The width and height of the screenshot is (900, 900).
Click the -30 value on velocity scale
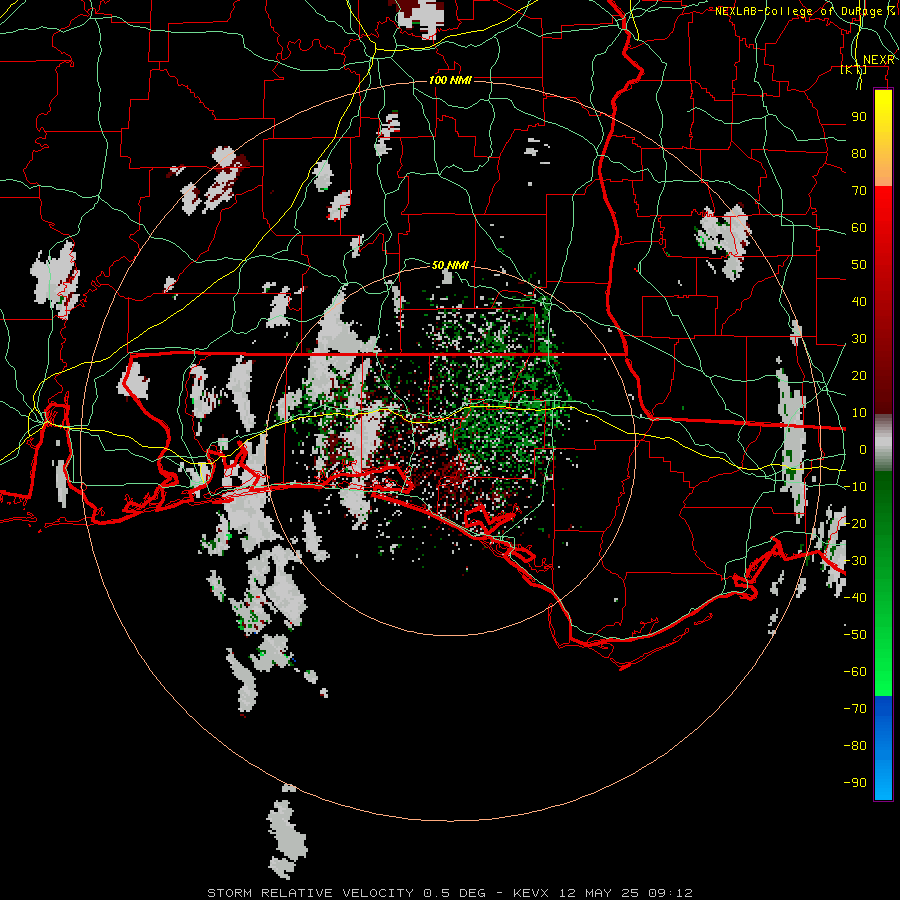pyautogui.click(x=855, y=561)
